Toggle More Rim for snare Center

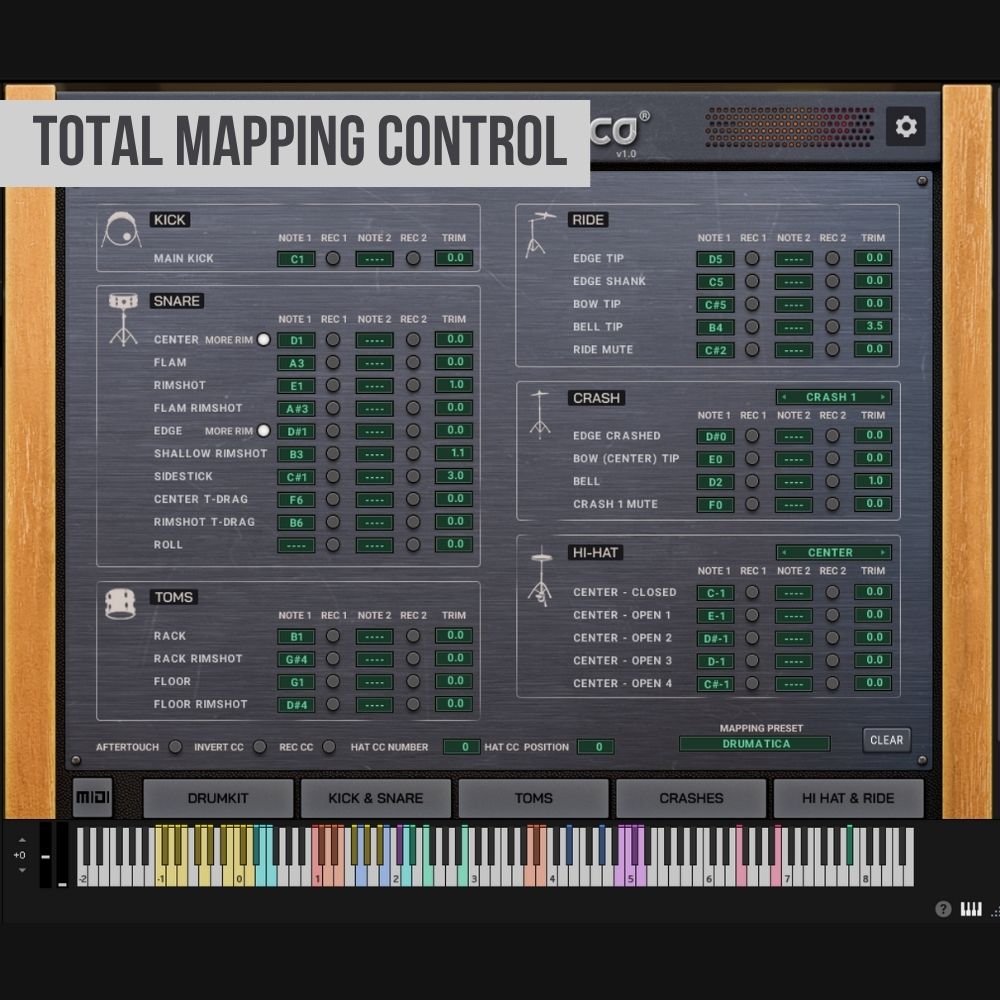tap(264, 340)
